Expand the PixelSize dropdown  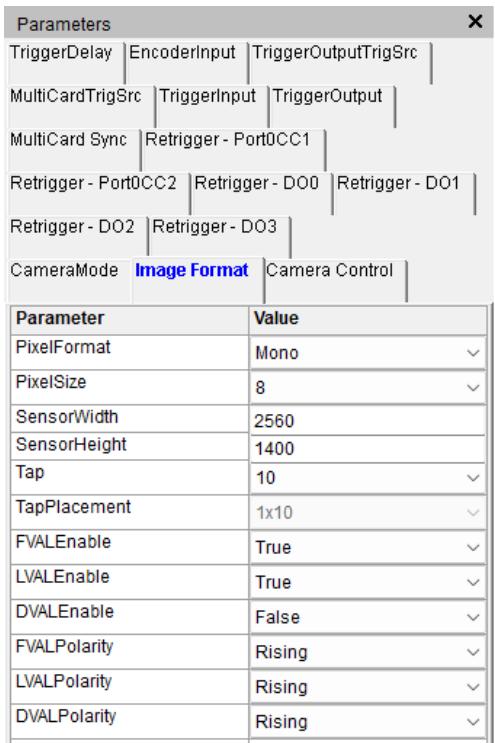(368, 388)
